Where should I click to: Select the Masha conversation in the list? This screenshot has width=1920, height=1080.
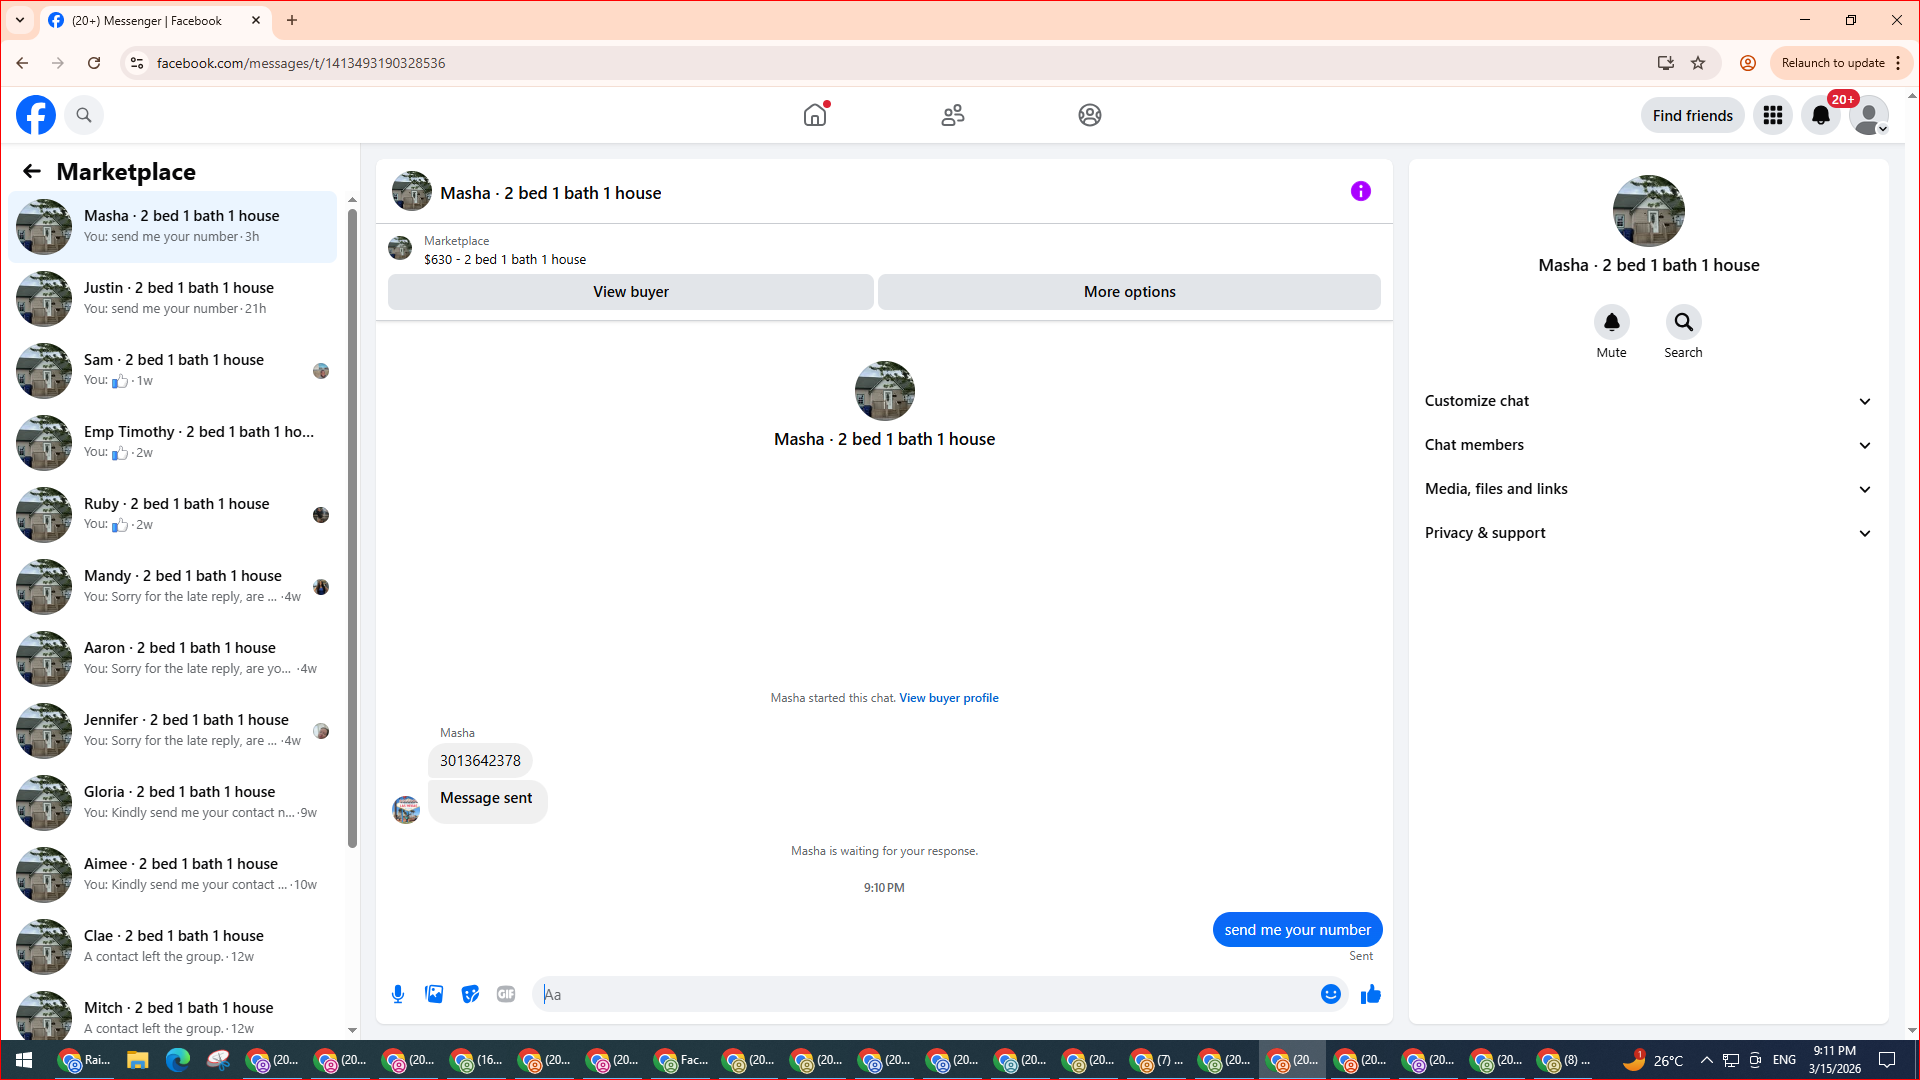click(173, 226)
